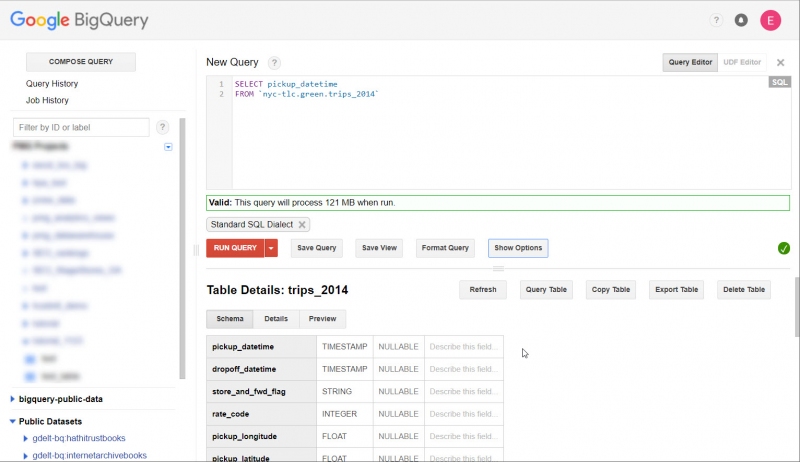The width and height of the screenshot is (800, 462).
Task: Click the Valid query message bar
Action: coord(498,203)
